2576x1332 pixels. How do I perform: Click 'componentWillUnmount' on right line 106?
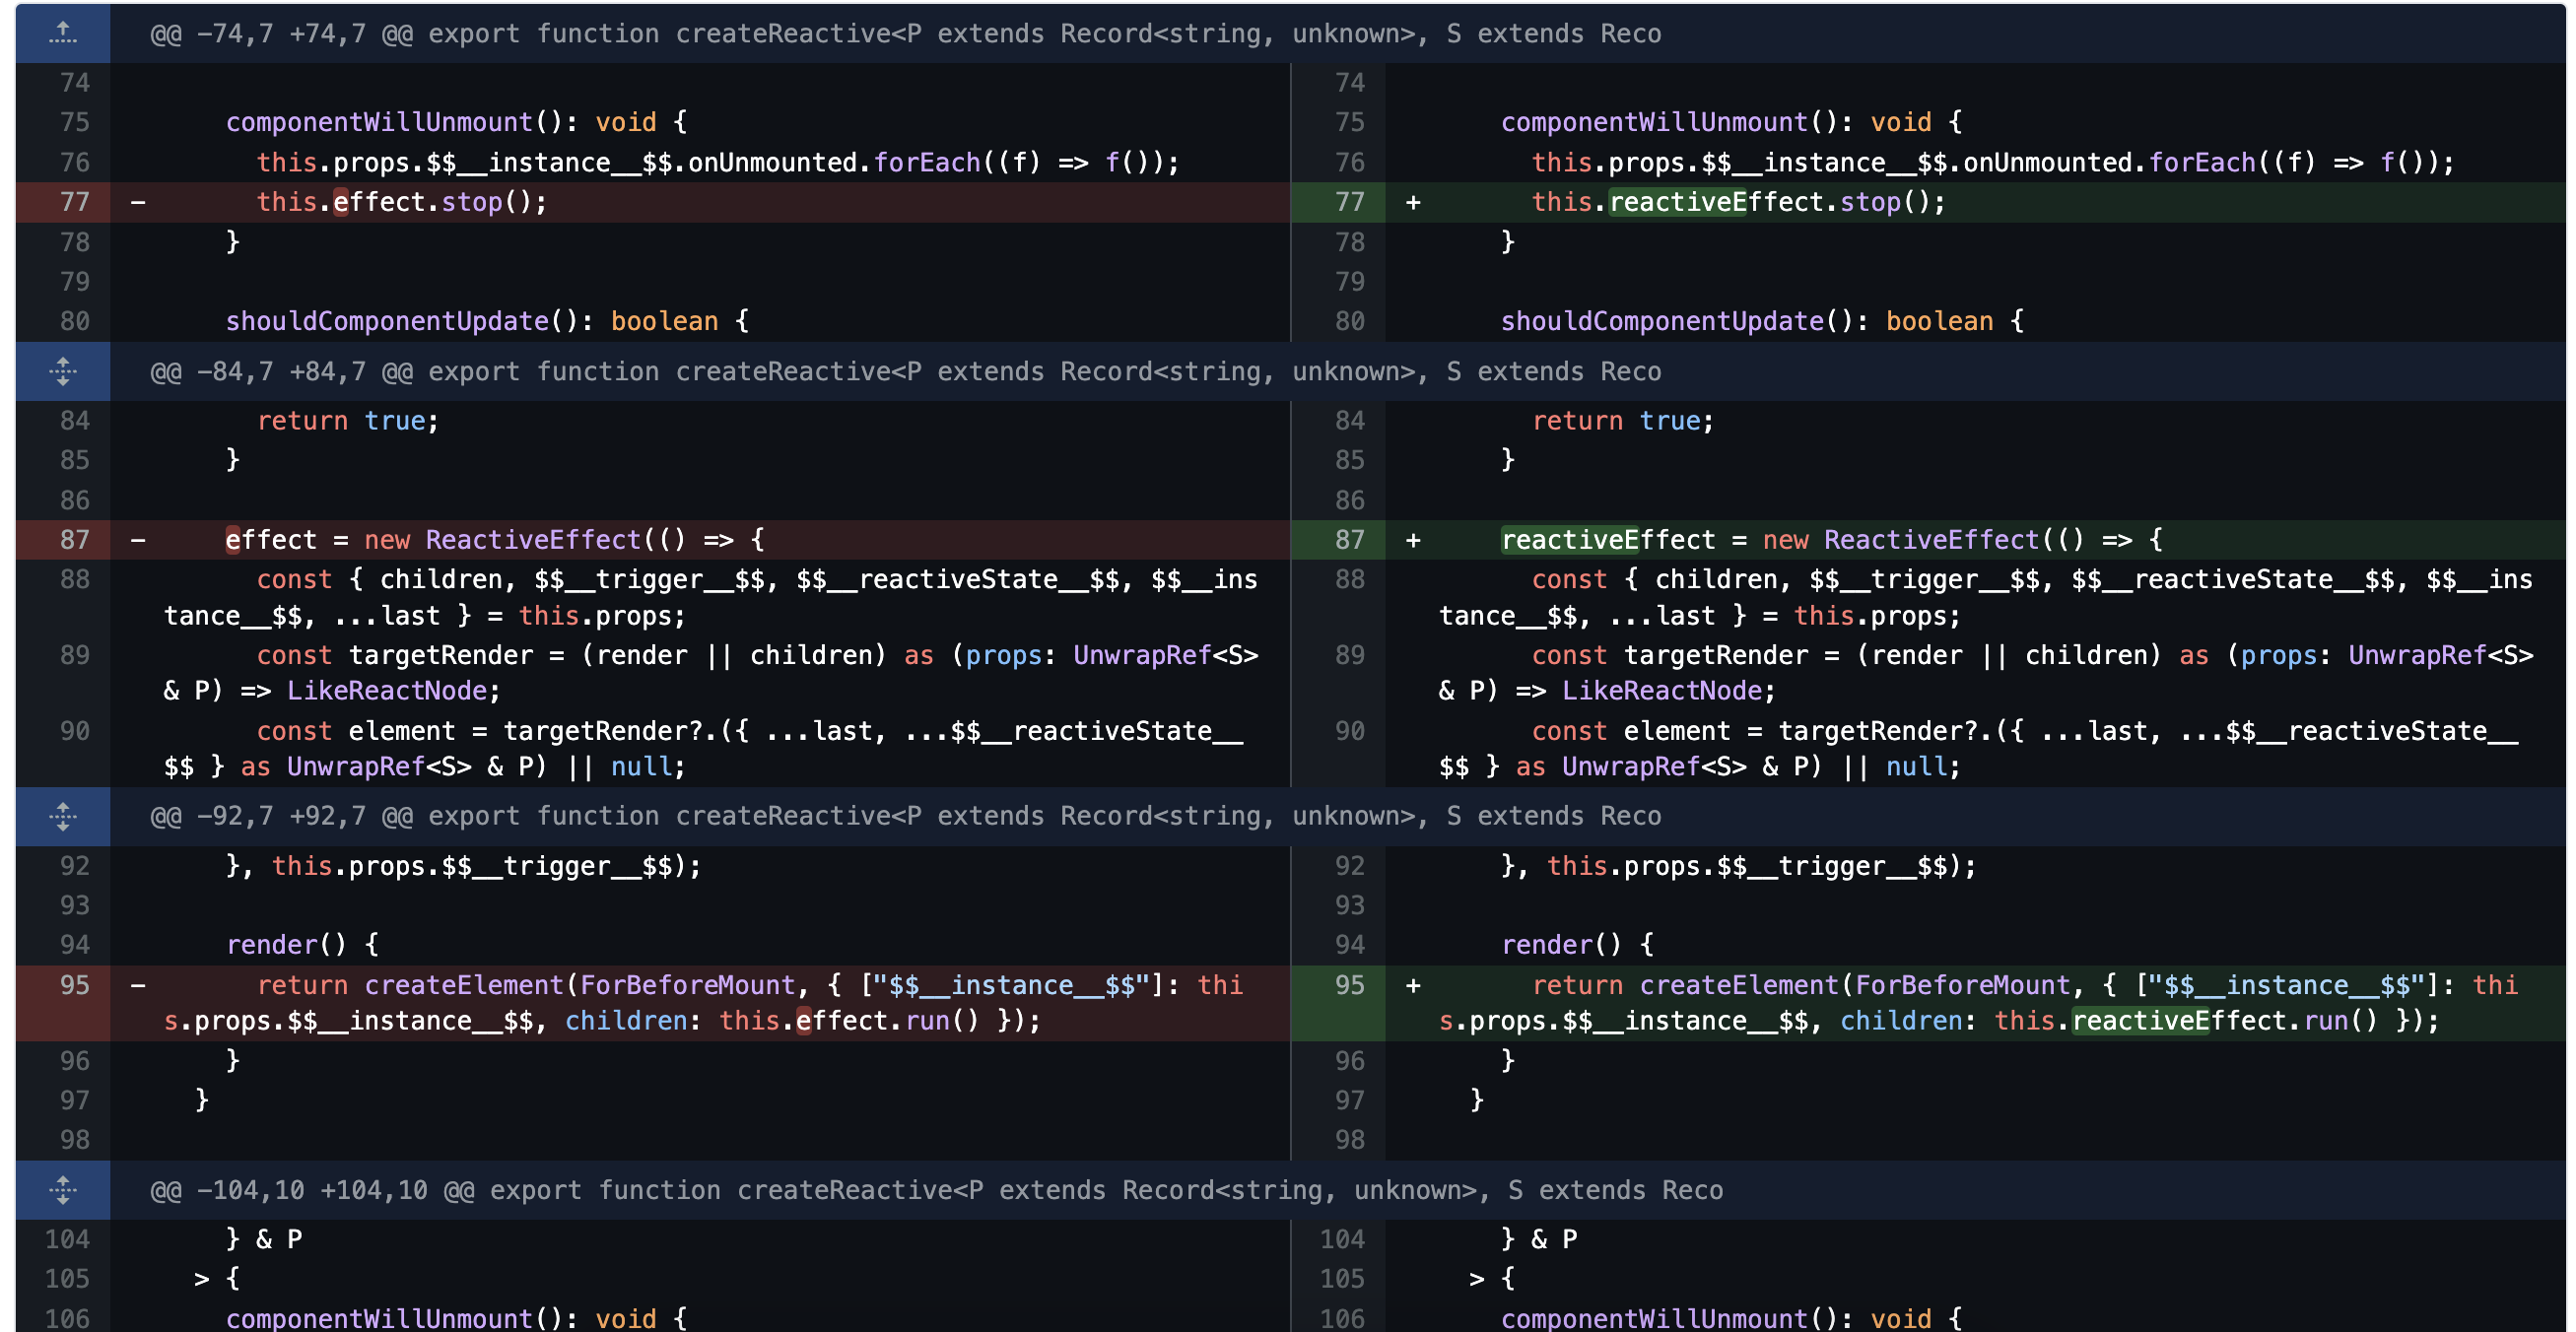pos(1654,1318)
